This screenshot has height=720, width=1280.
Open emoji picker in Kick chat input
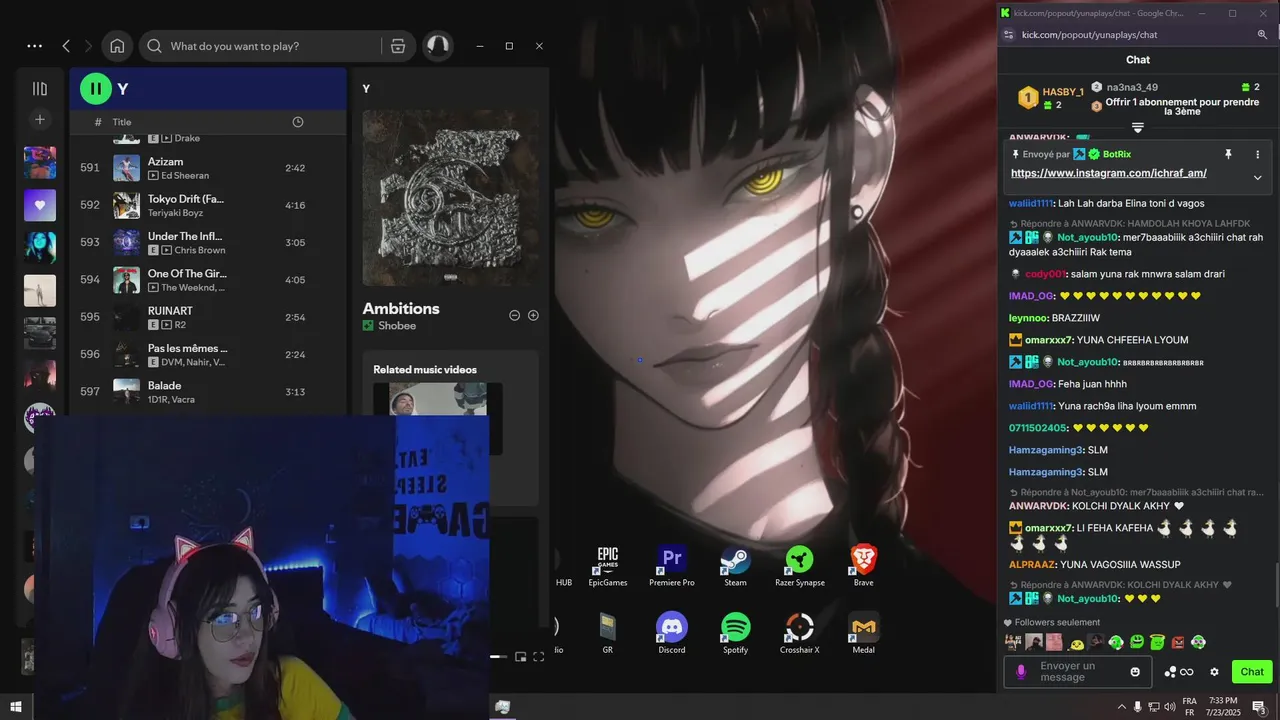click(1135, 672)
